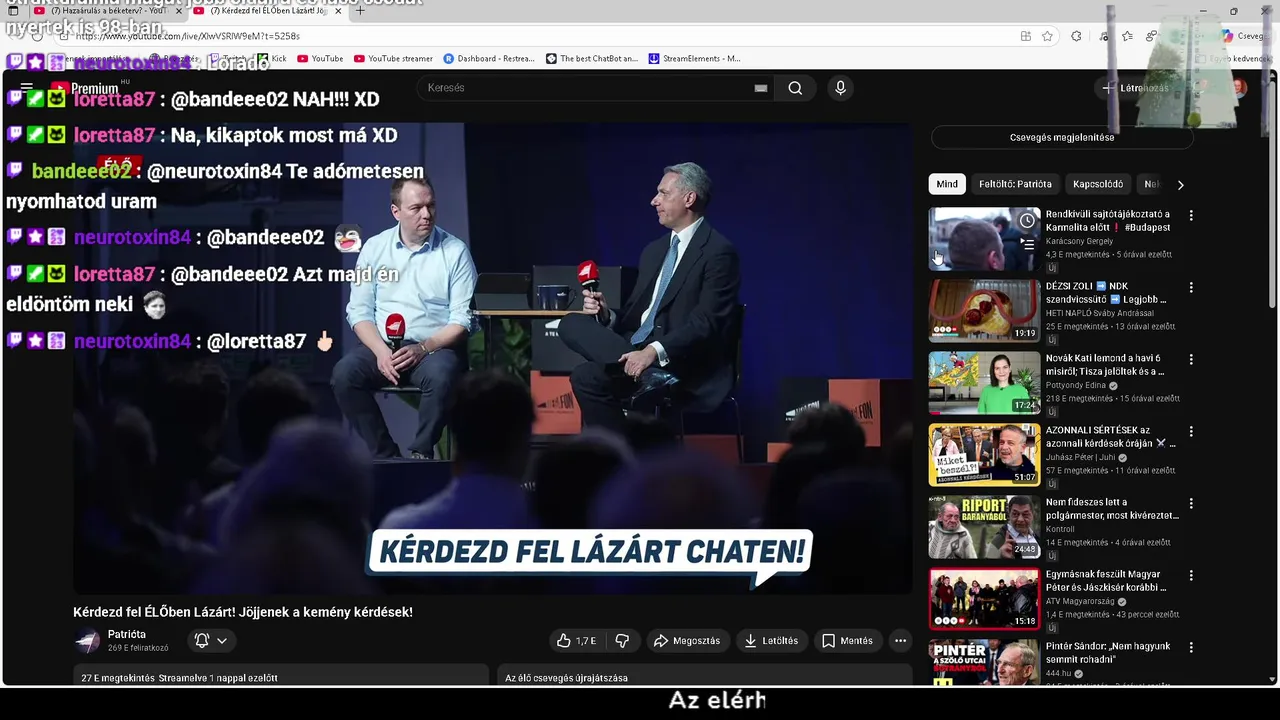
Task: Select the Mind filter chip
Action: pyautogui.click(x=947, y=184)
